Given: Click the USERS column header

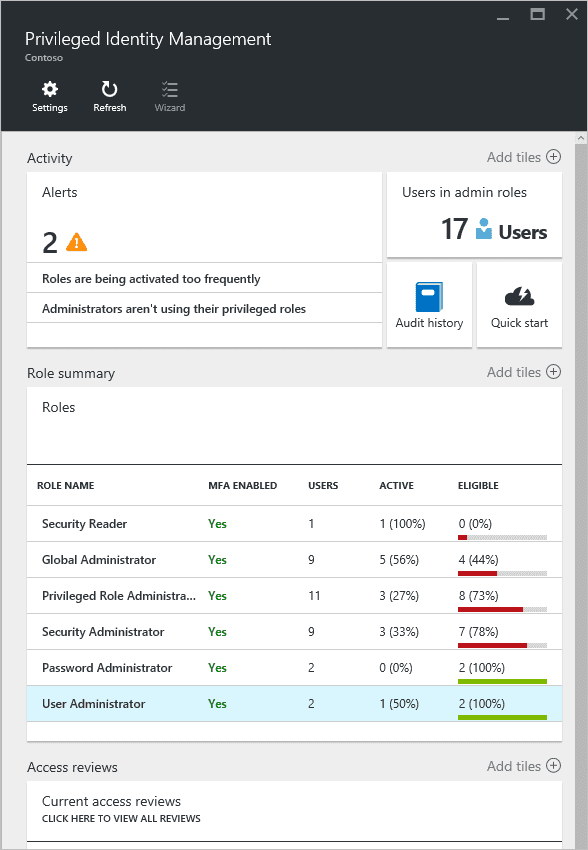Looking at the screenshot, I should tap(323, 486).
